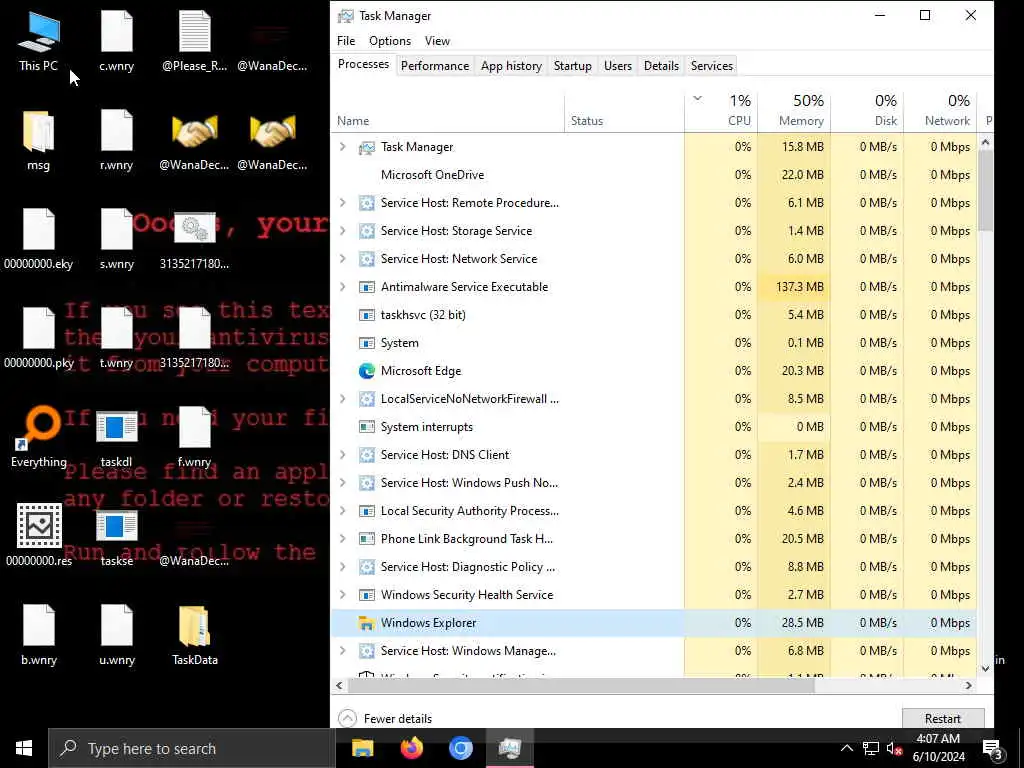Click the horizontal scrollbar right arrow

tap(969, 685)
